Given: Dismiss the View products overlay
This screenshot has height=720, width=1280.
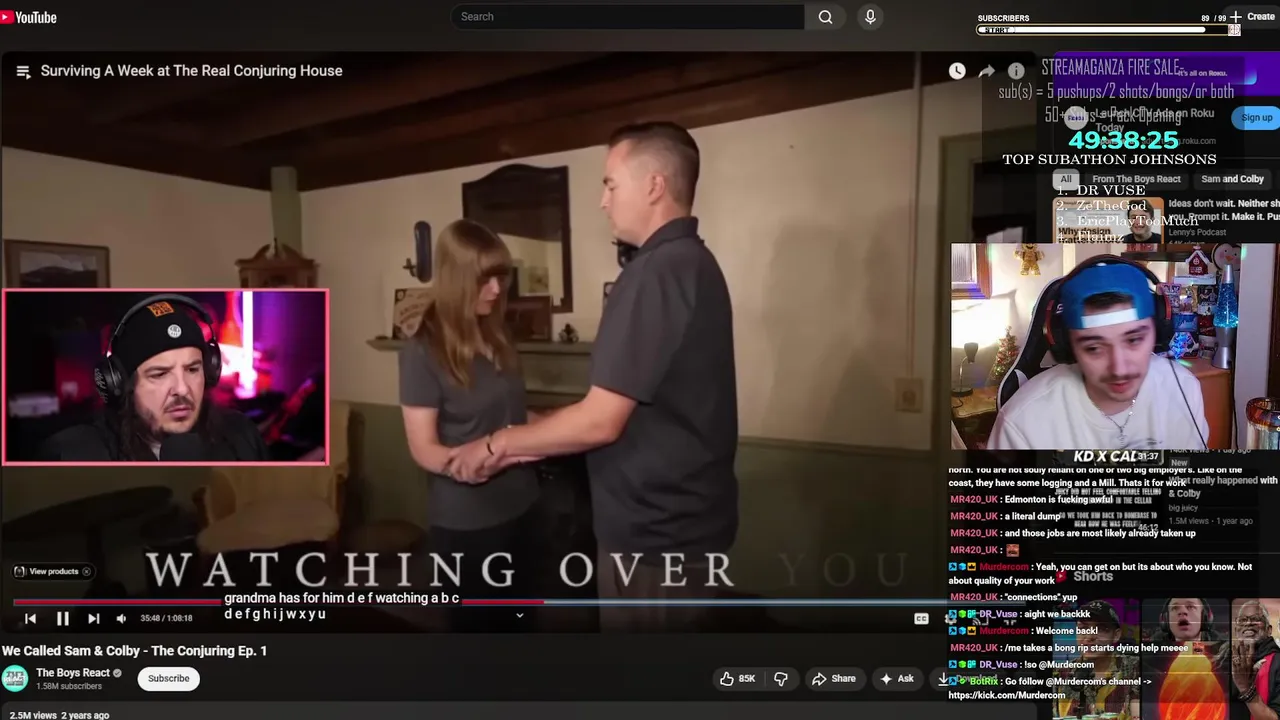Looking at the screenshot, I should click(86, 571).
